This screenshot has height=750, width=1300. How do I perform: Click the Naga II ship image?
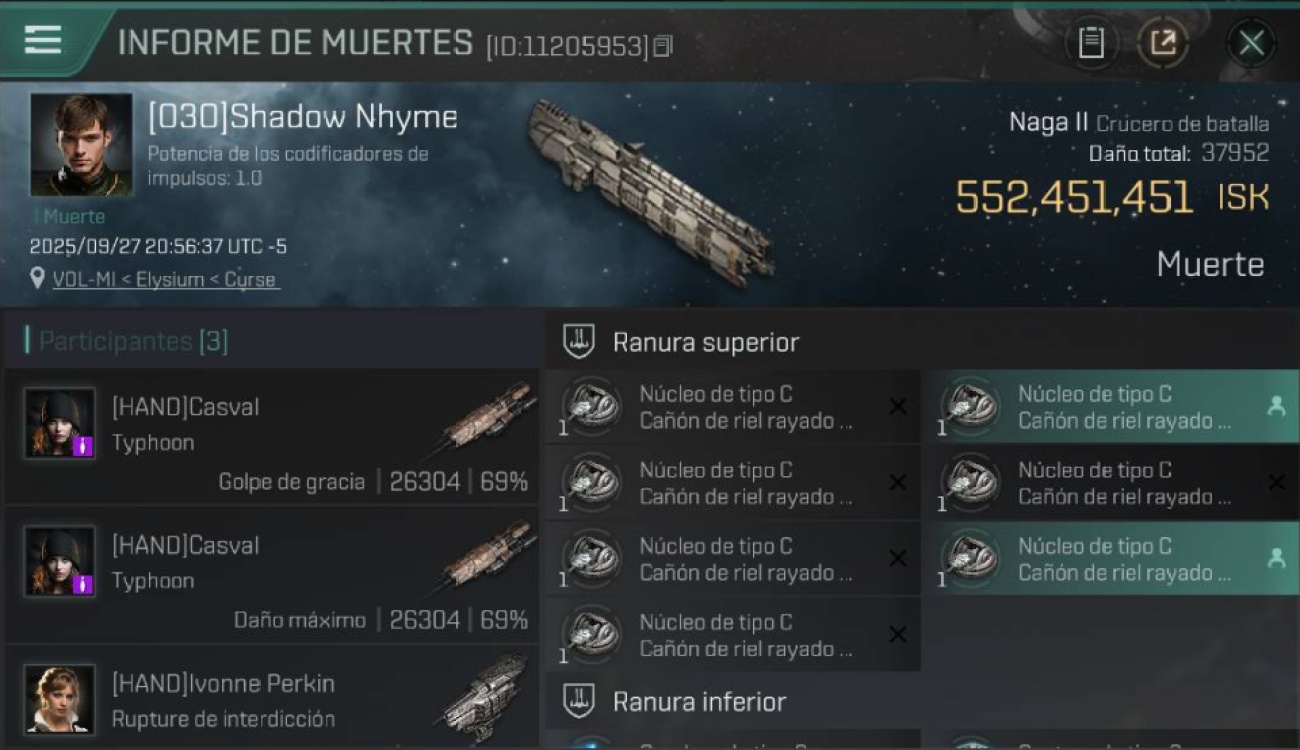pyautogui.click(x=650, y=188)
